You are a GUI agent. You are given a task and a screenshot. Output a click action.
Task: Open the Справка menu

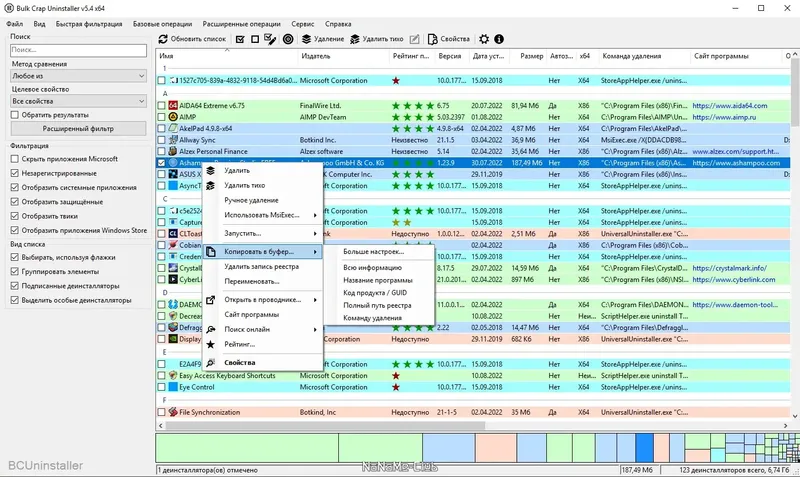(338, 24)
